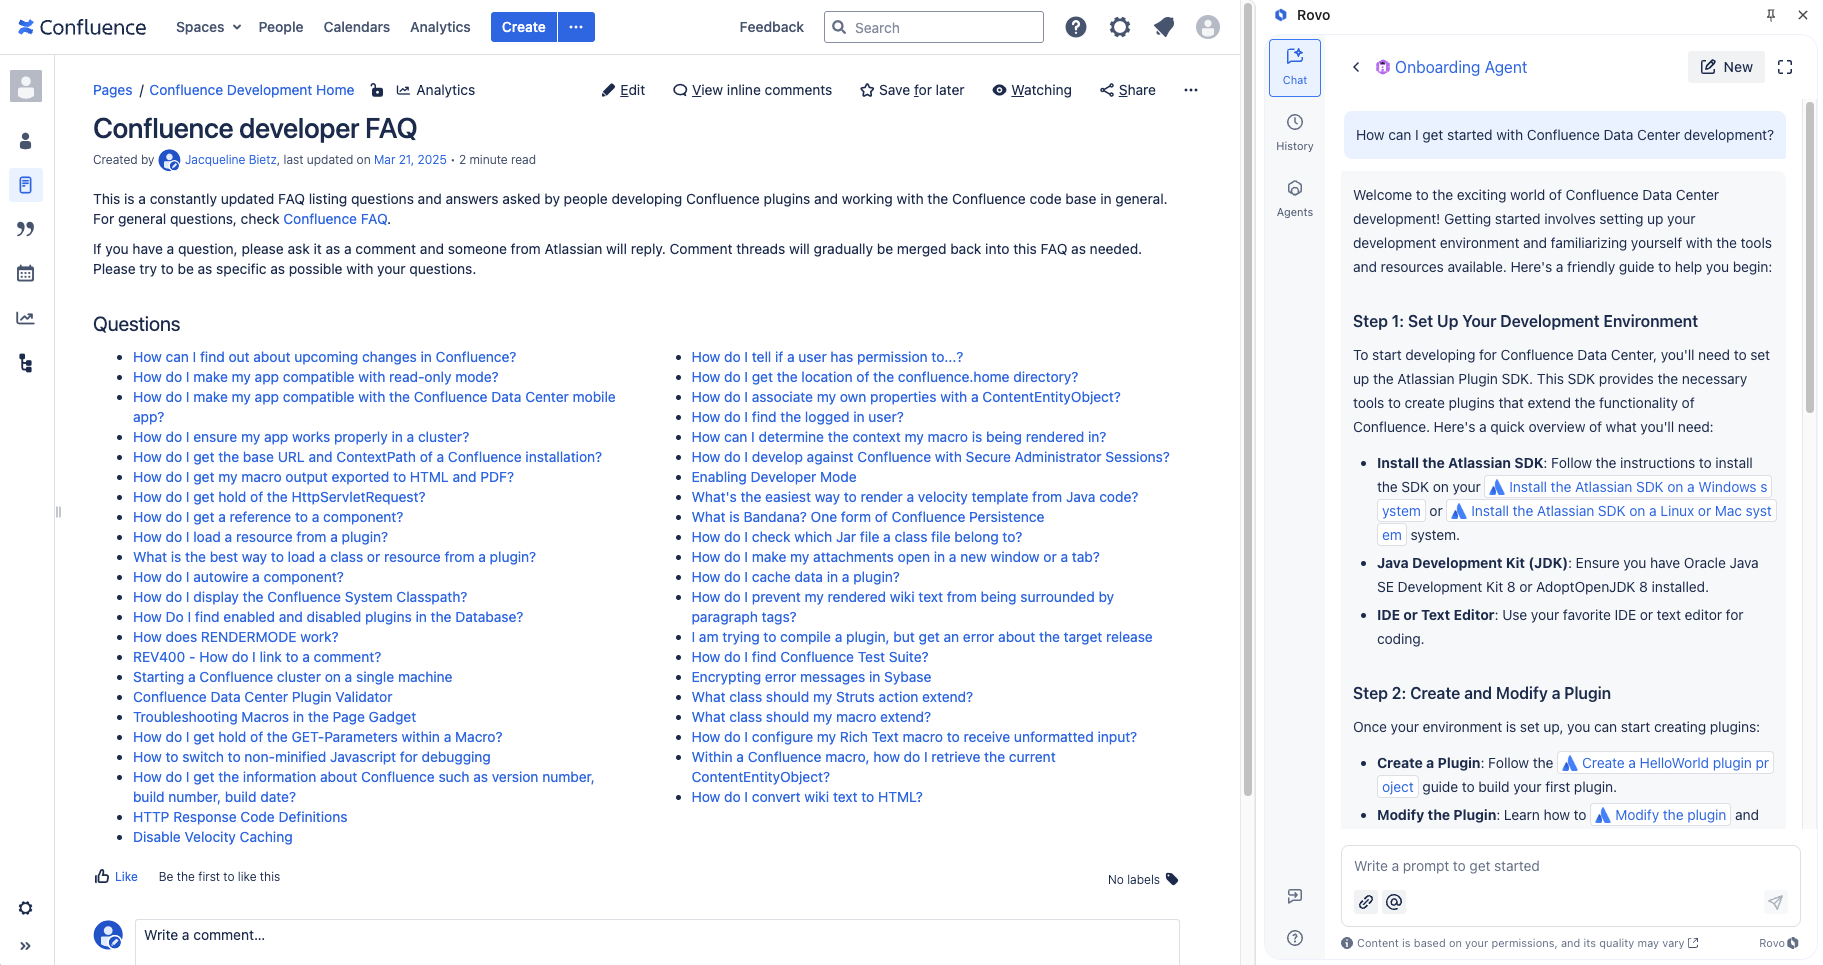
Task: Send feedback using the icon at Rovo panel bottom
Action: (1294, 896)
